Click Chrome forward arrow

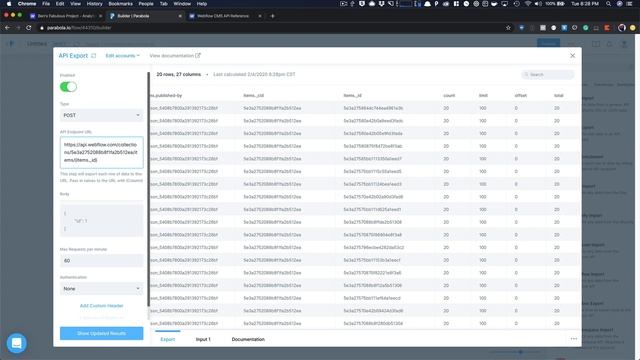pos(18,28)
